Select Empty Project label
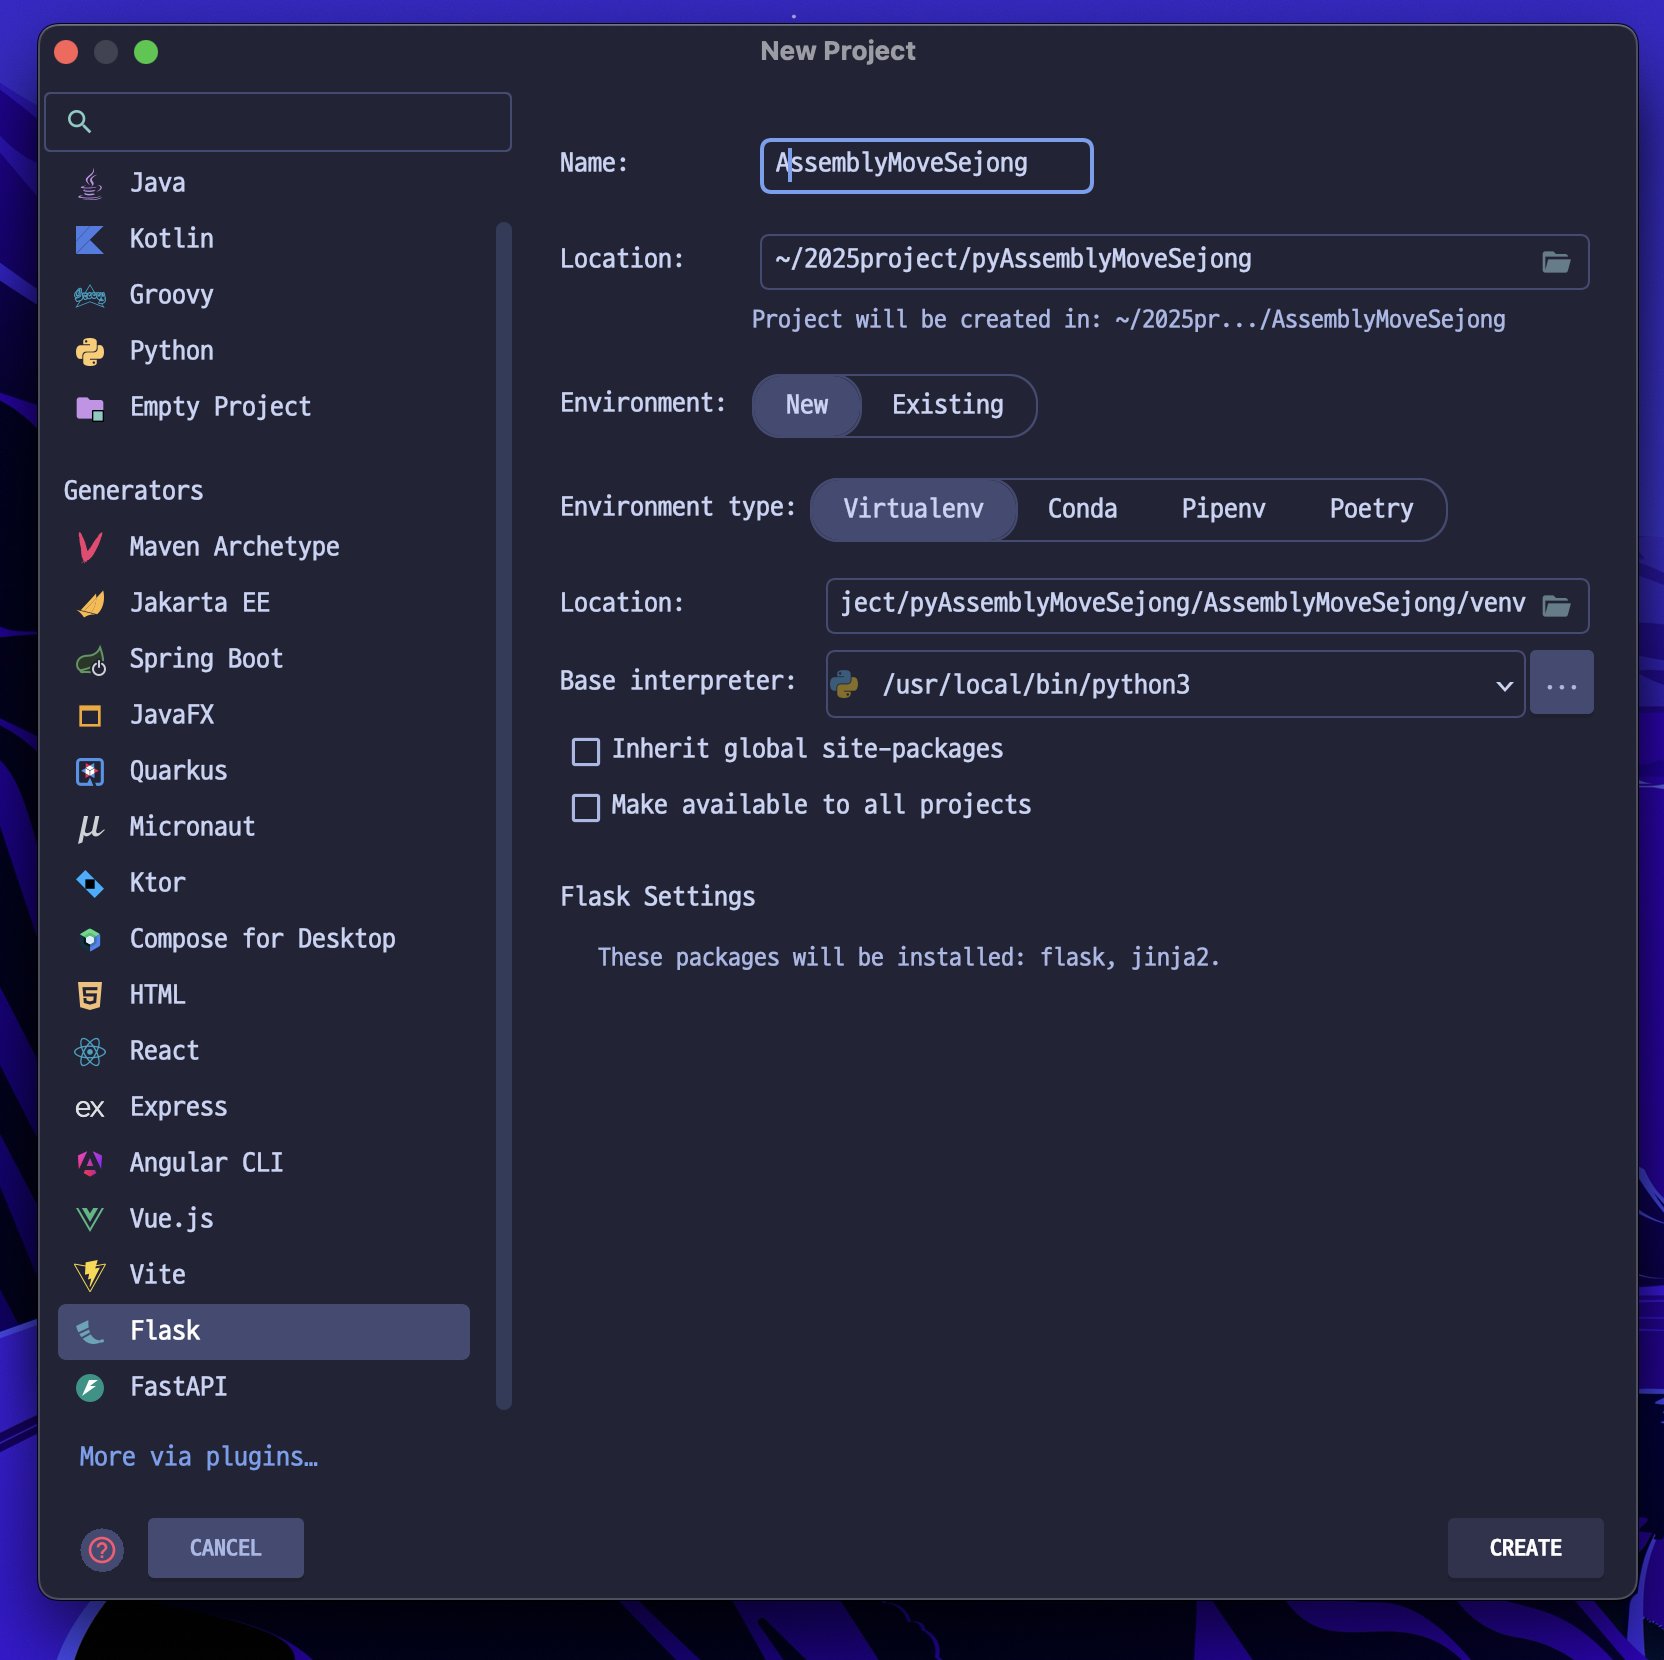1664x1660 pixels. tap(221, 407)
